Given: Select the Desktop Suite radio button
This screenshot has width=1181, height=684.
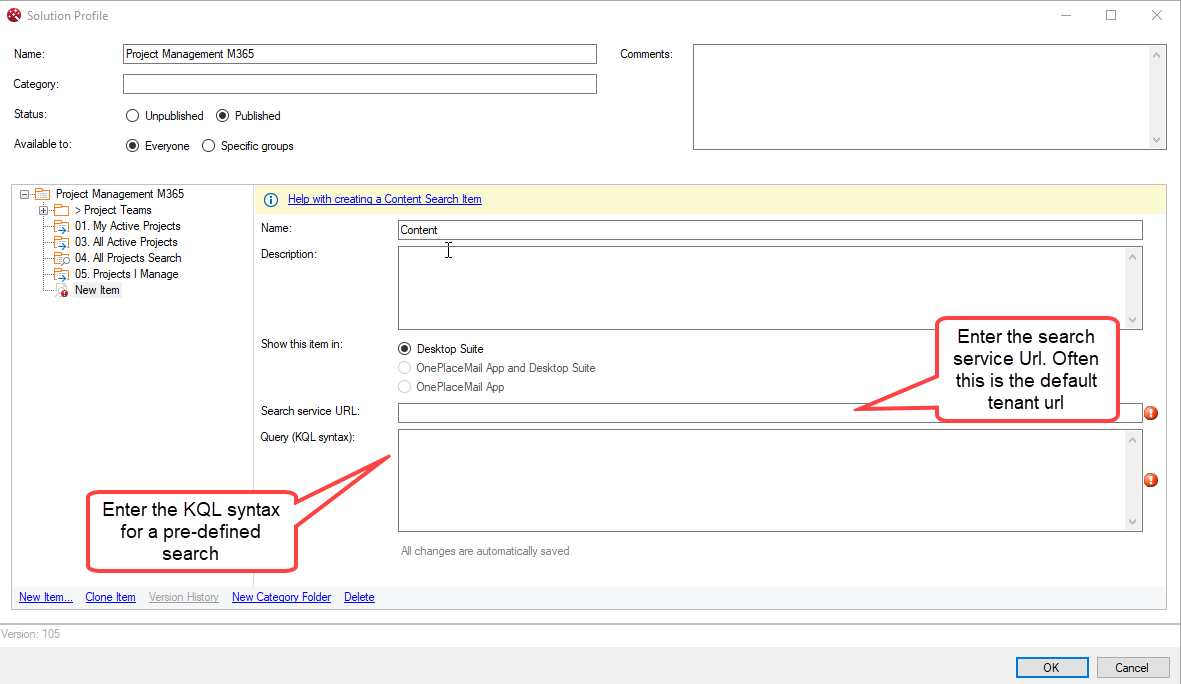Looking at the screenshot, I should 404,349.
